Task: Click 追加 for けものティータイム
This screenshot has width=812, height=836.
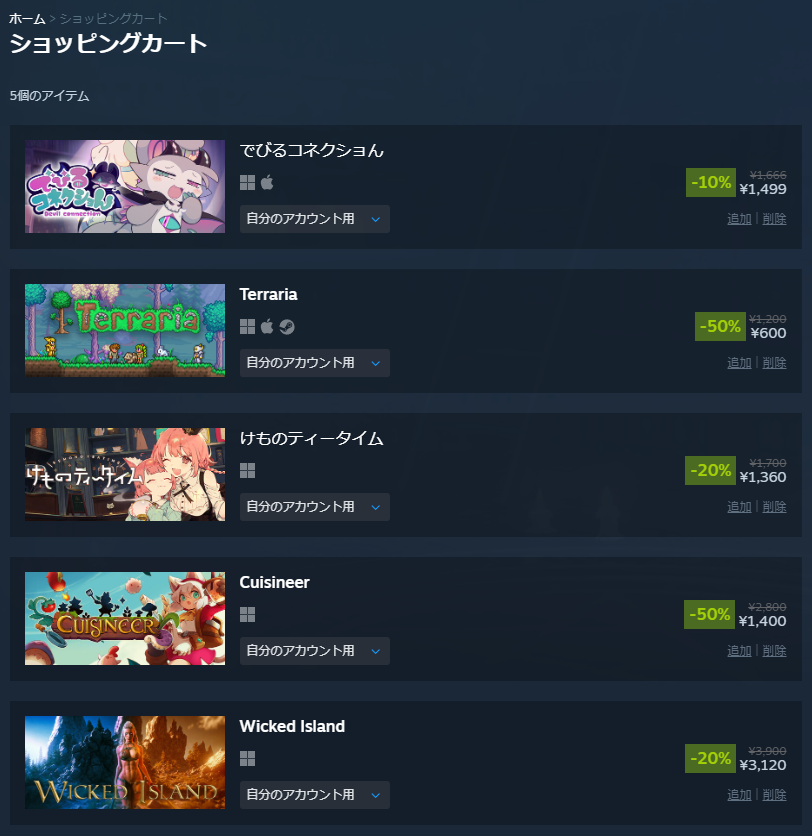Action: 739,507
